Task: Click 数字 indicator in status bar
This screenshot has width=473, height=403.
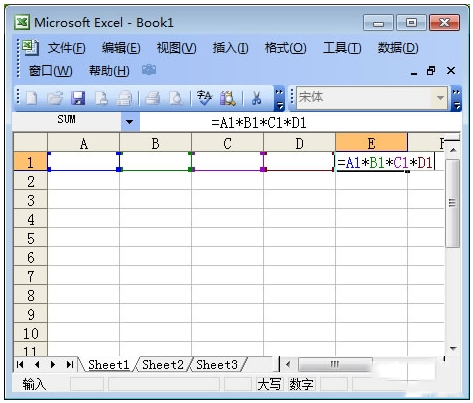Action: coord(301,384)
